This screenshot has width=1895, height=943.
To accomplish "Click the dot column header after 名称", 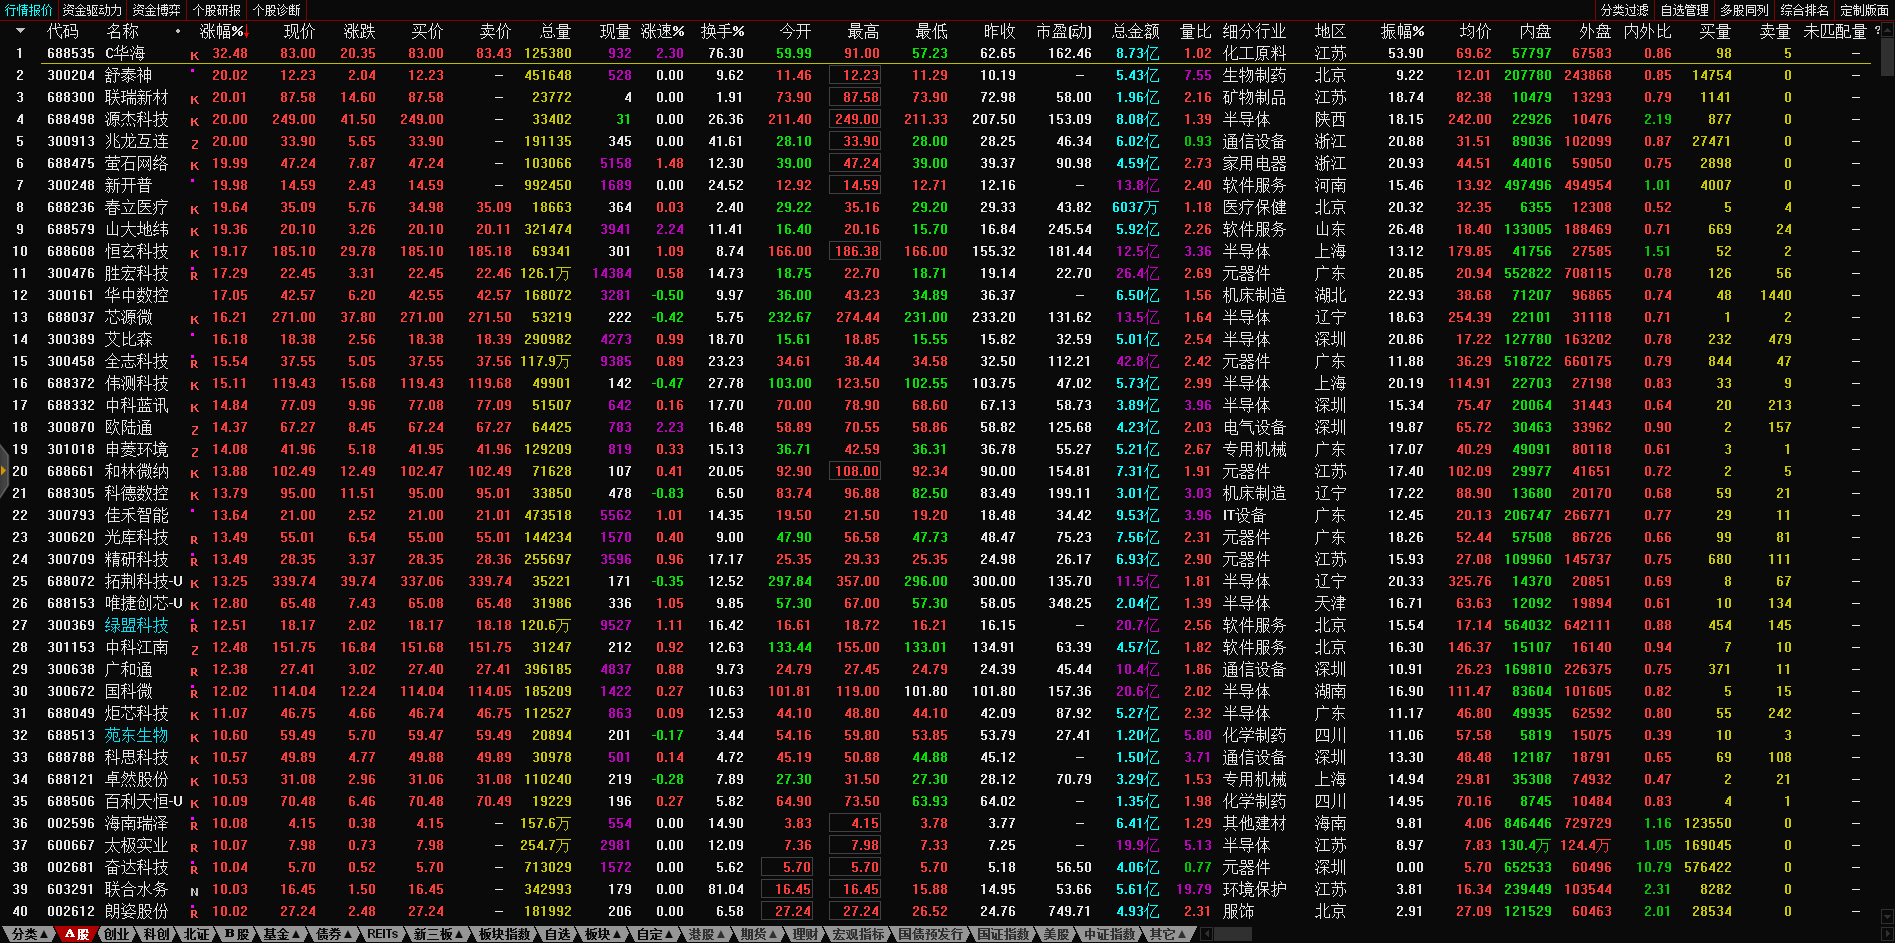I will [178, 31].
